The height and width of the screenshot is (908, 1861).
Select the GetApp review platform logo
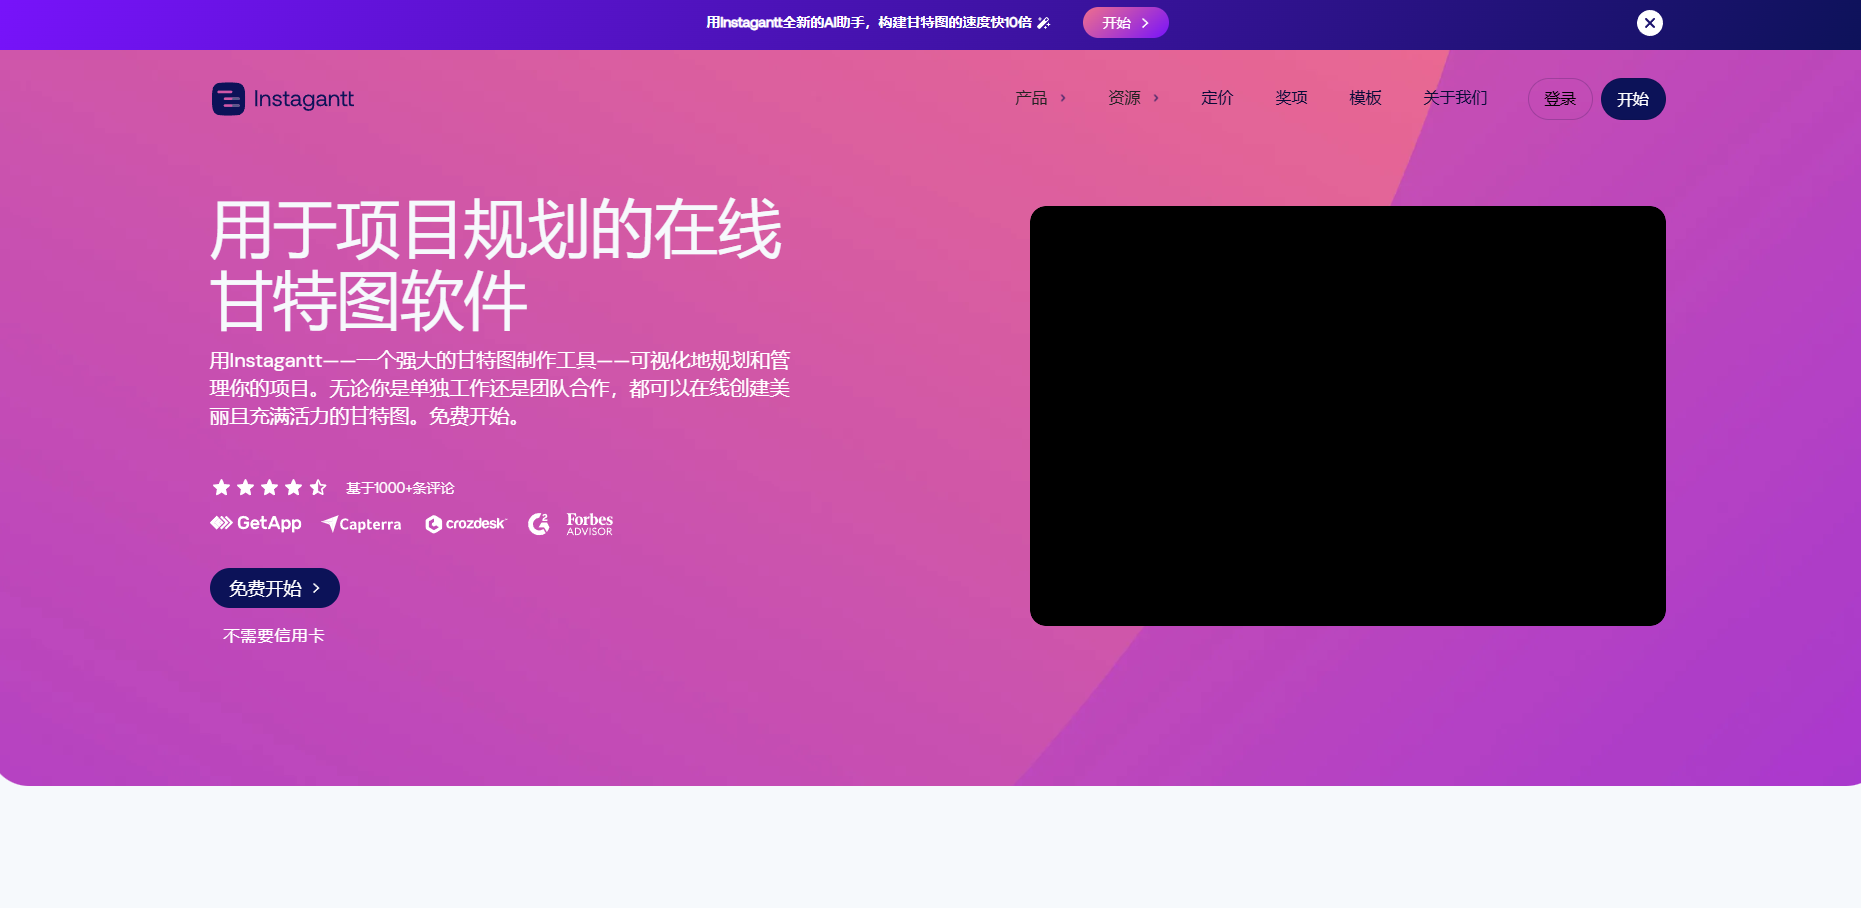click(x=255, y=523)
